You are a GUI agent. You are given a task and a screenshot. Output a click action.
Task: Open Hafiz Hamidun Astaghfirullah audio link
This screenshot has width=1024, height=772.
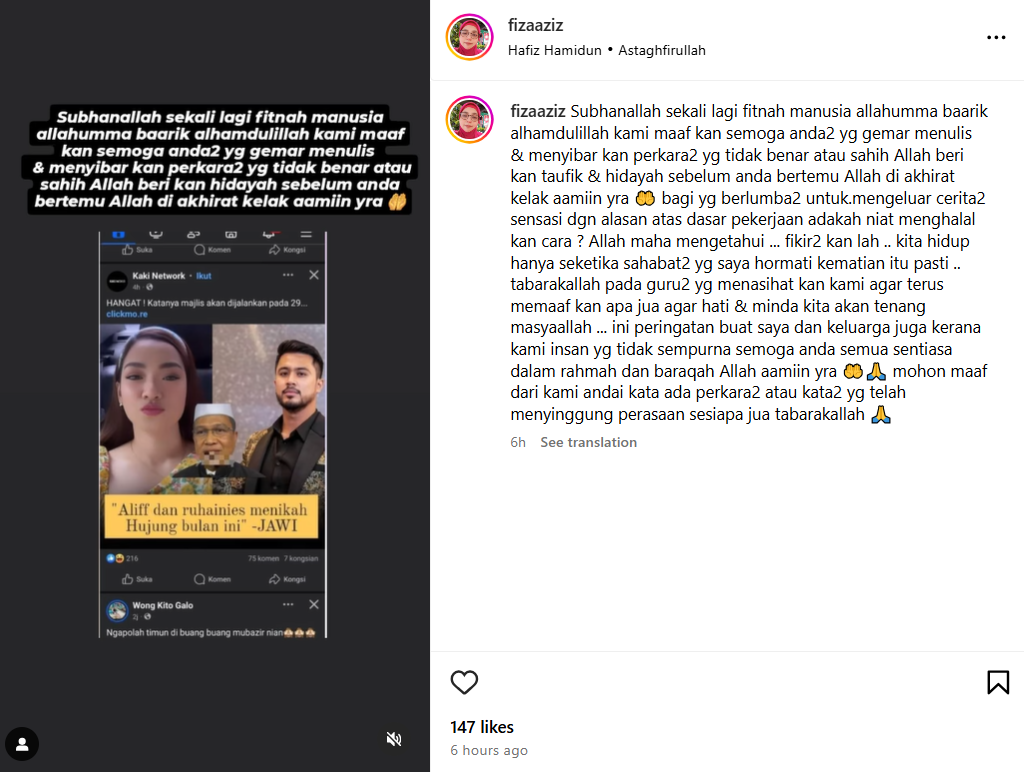(x=607, y=50)
